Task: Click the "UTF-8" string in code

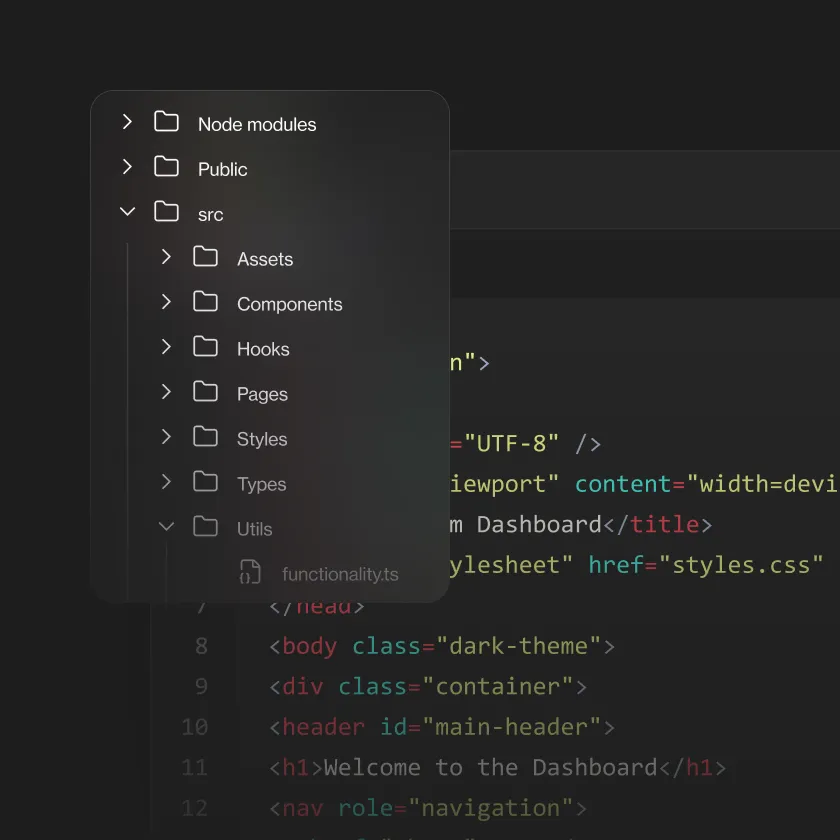Action: (511, 444)
